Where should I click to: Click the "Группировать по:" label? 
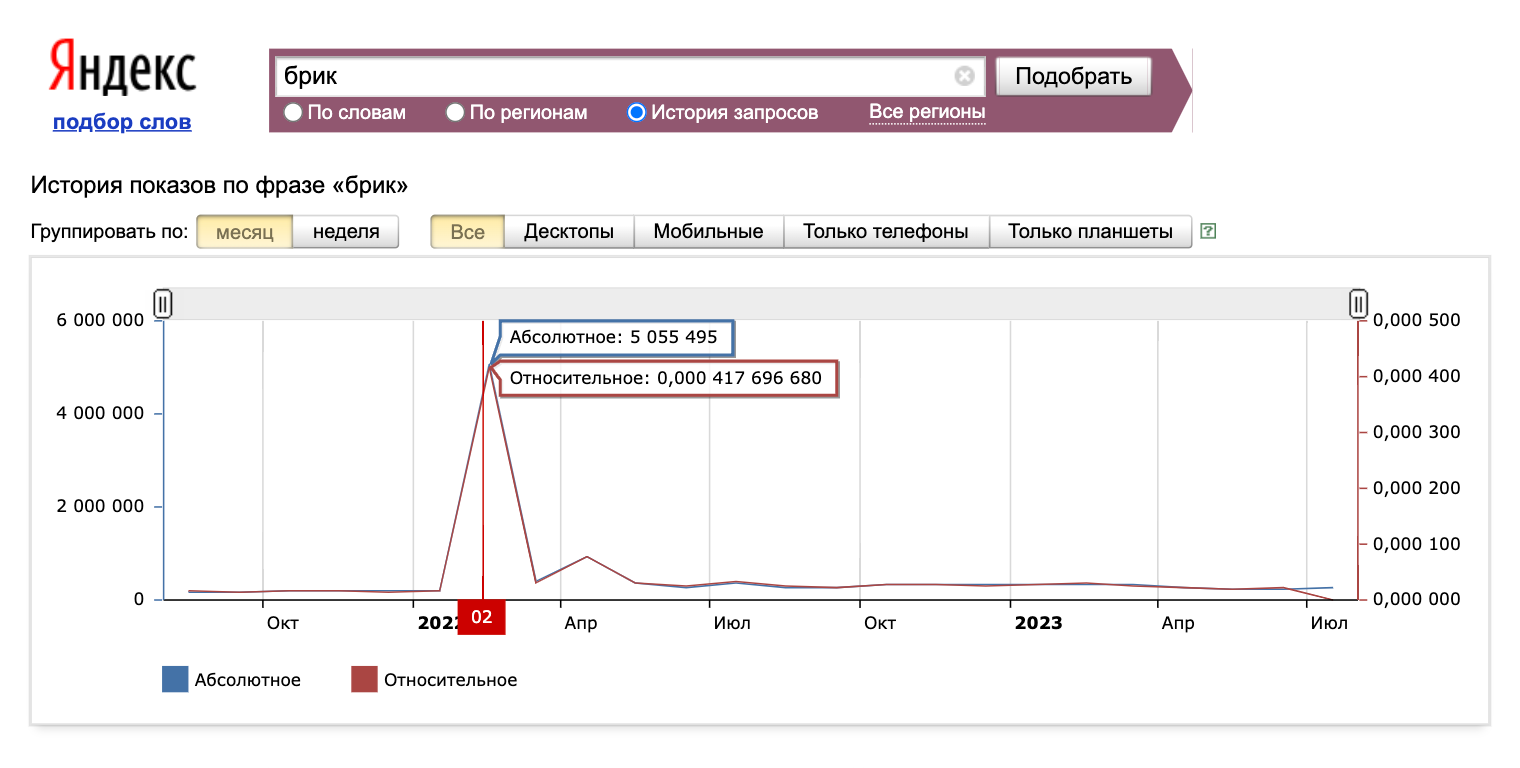(109, 232)
